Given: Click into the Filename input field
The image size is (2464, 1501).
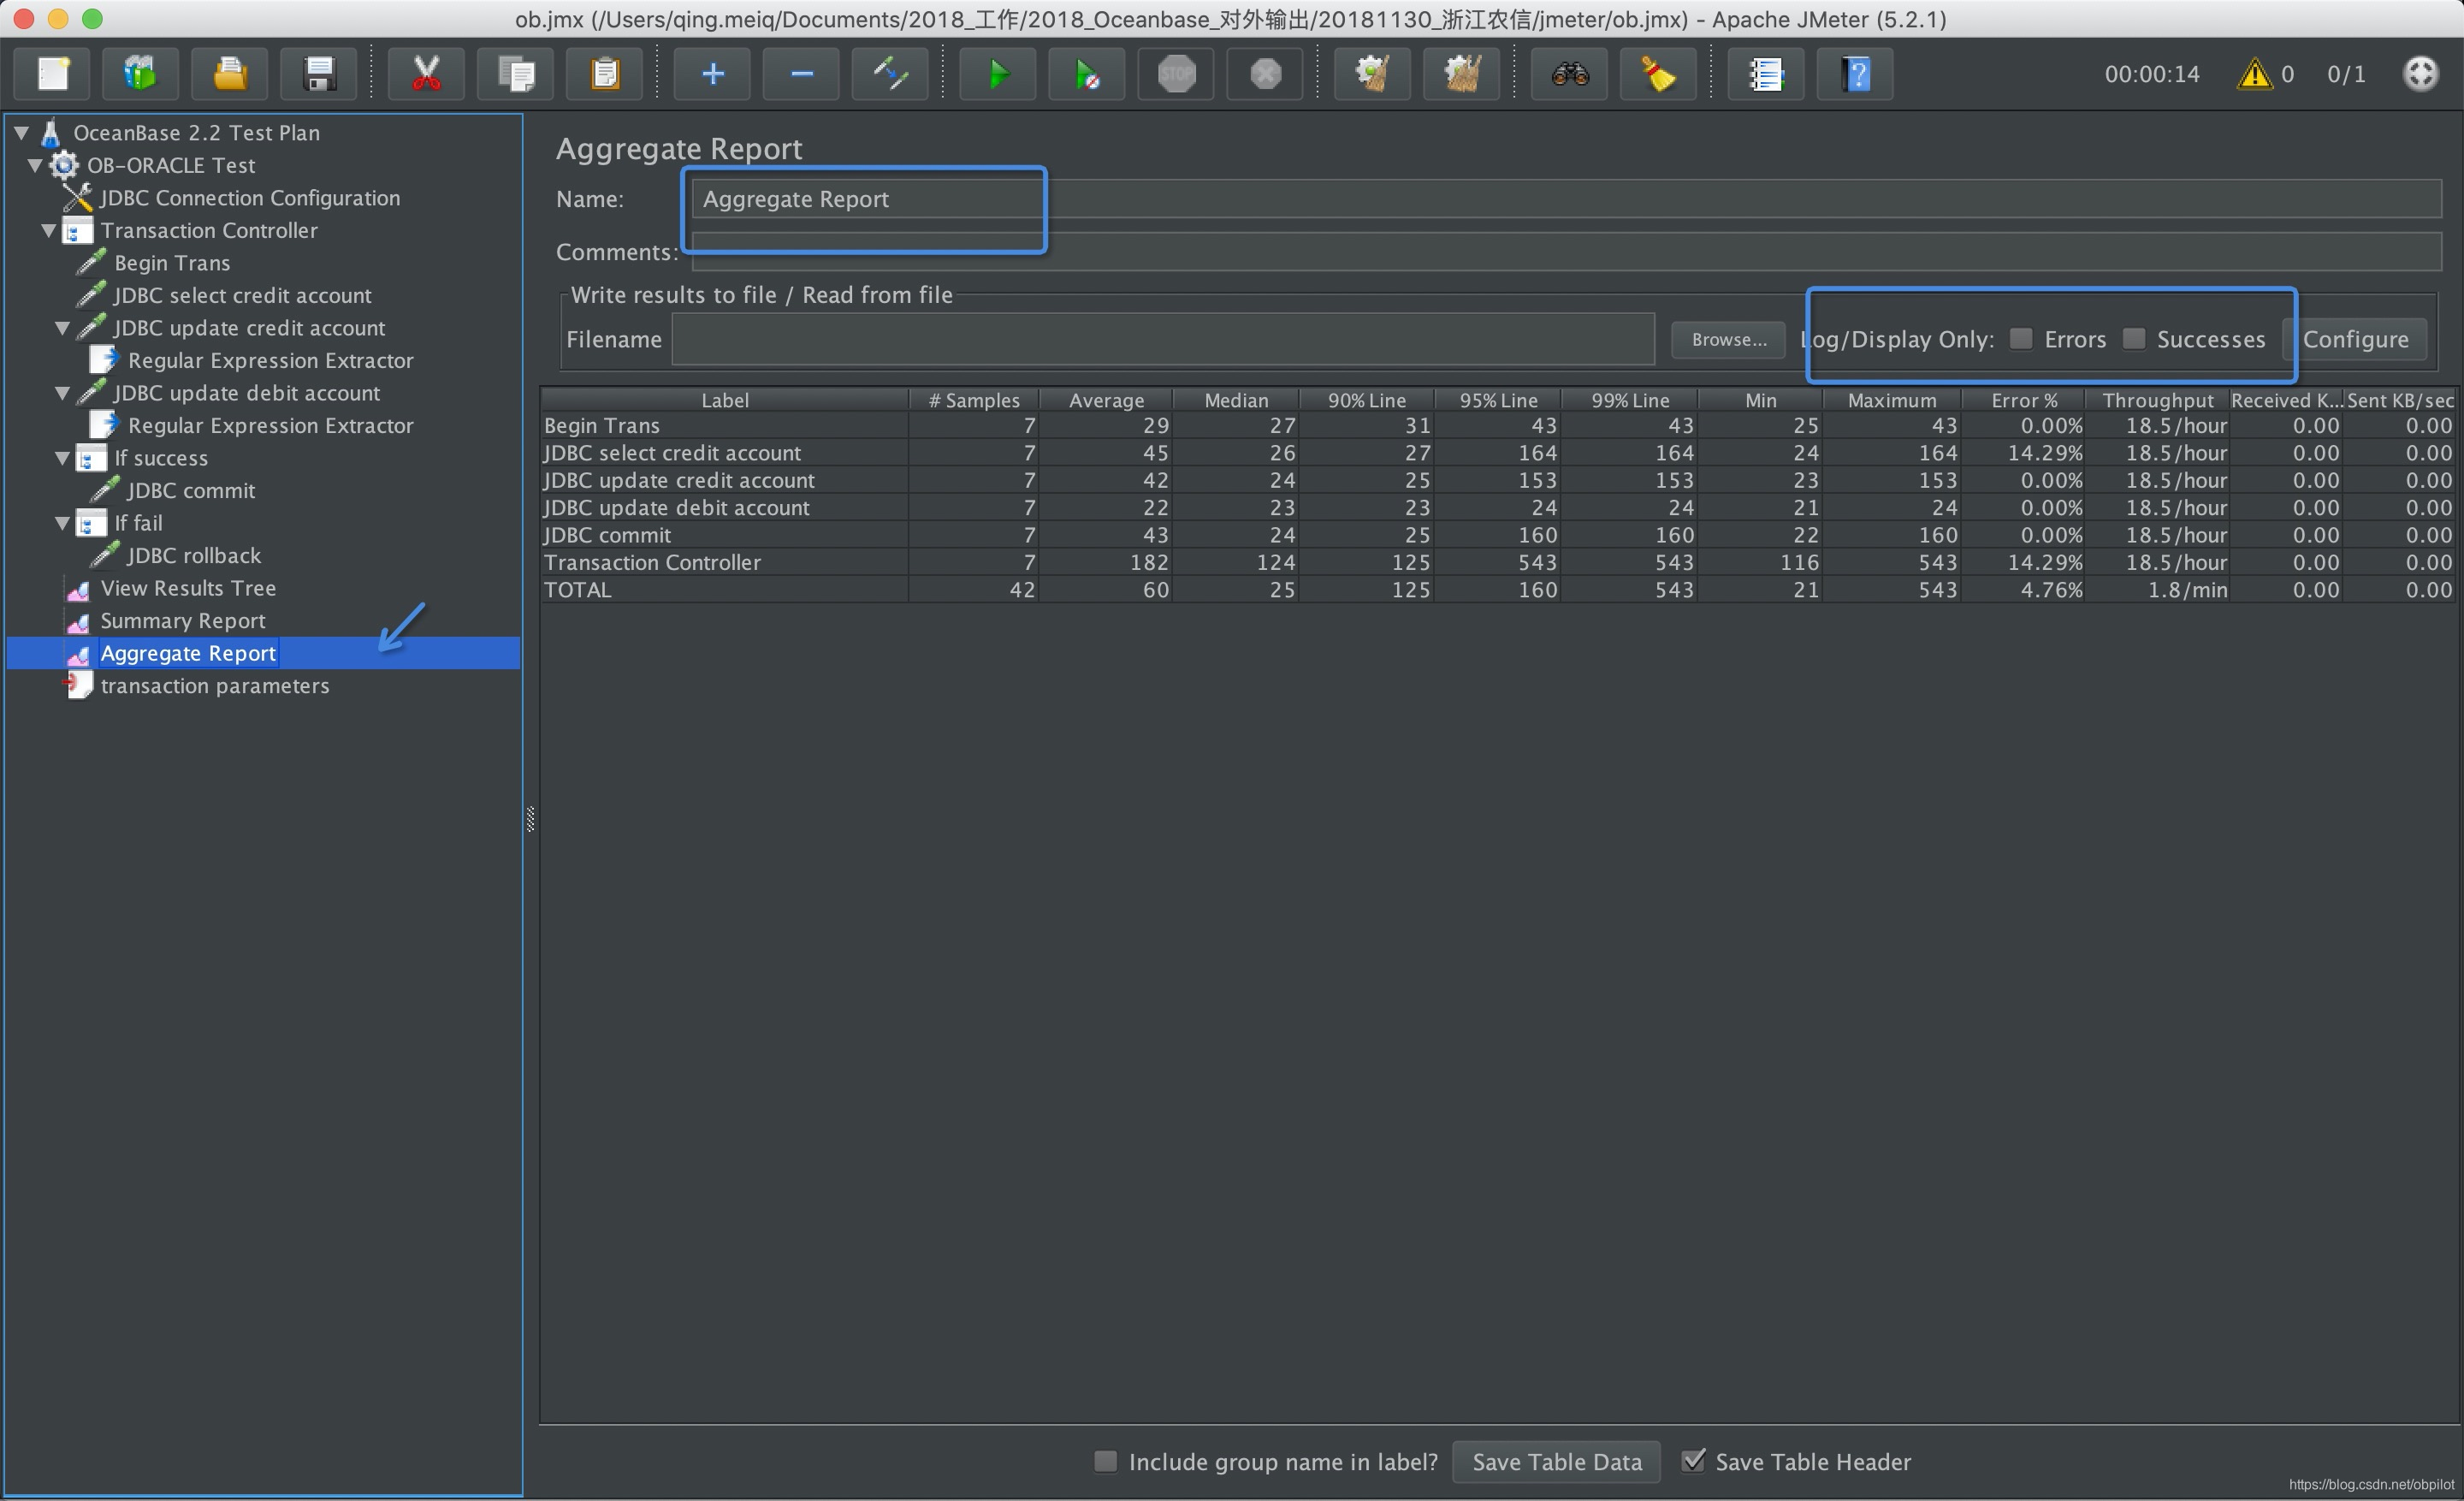Looking at the screenshot, I should (x=1163, y=340).
